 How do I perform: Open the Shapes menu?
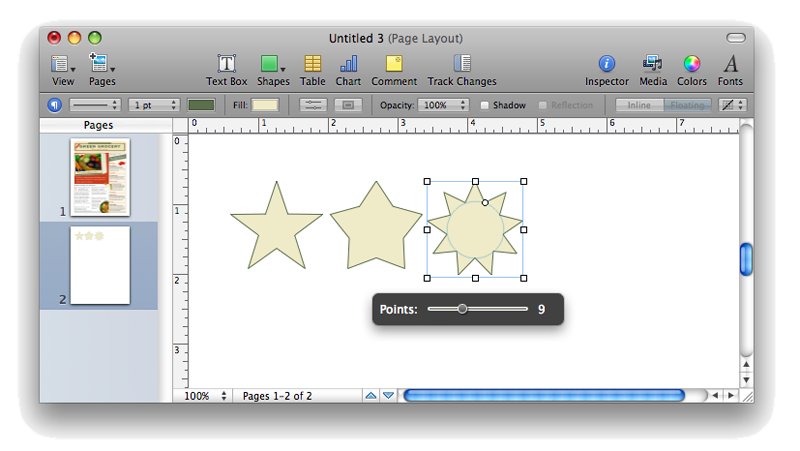click(272, 70)
